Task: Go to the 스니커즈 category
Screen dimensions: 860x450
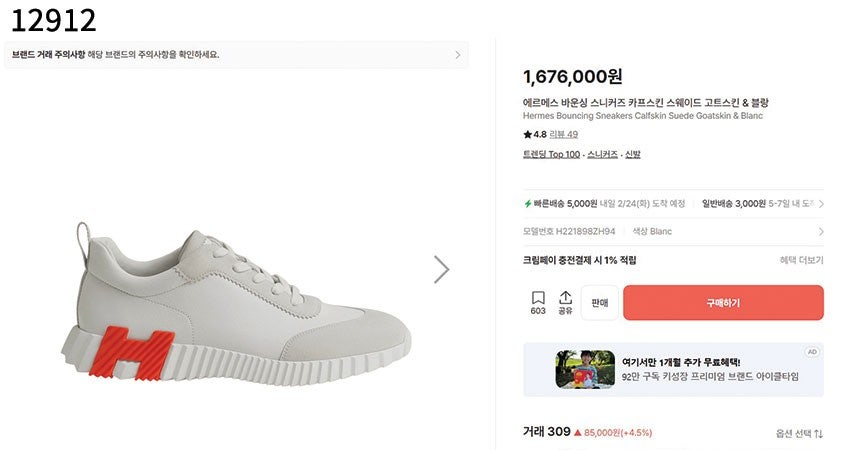Action: coord(602,154)
